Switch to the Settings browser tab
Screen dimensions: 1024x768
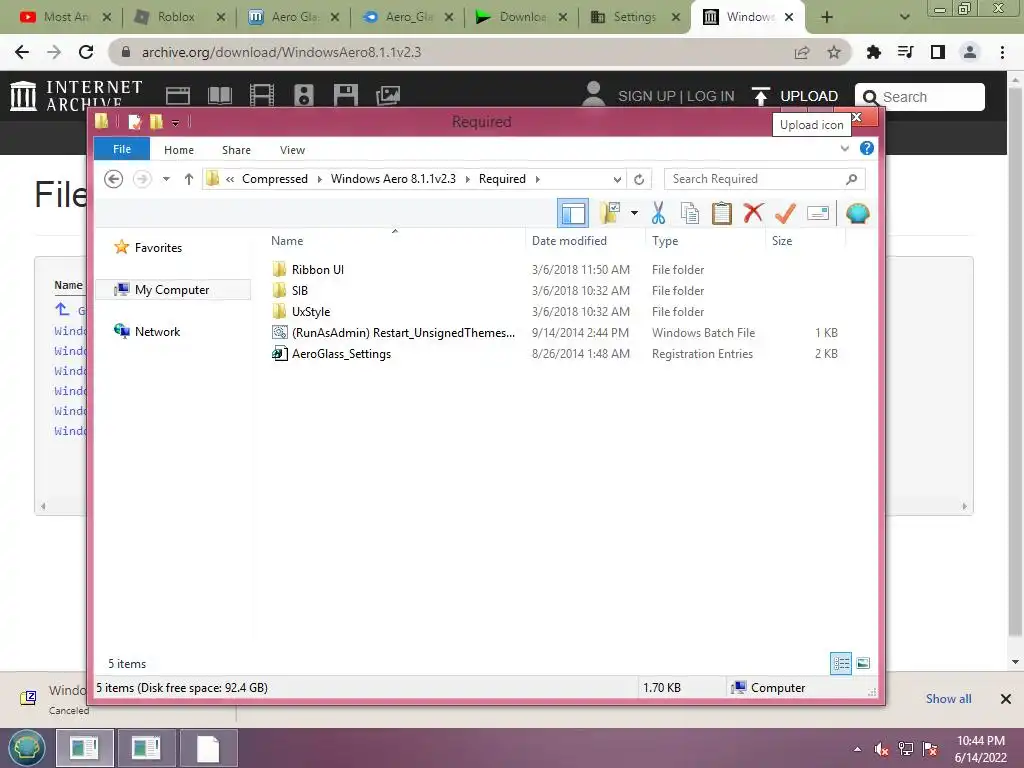635,18
